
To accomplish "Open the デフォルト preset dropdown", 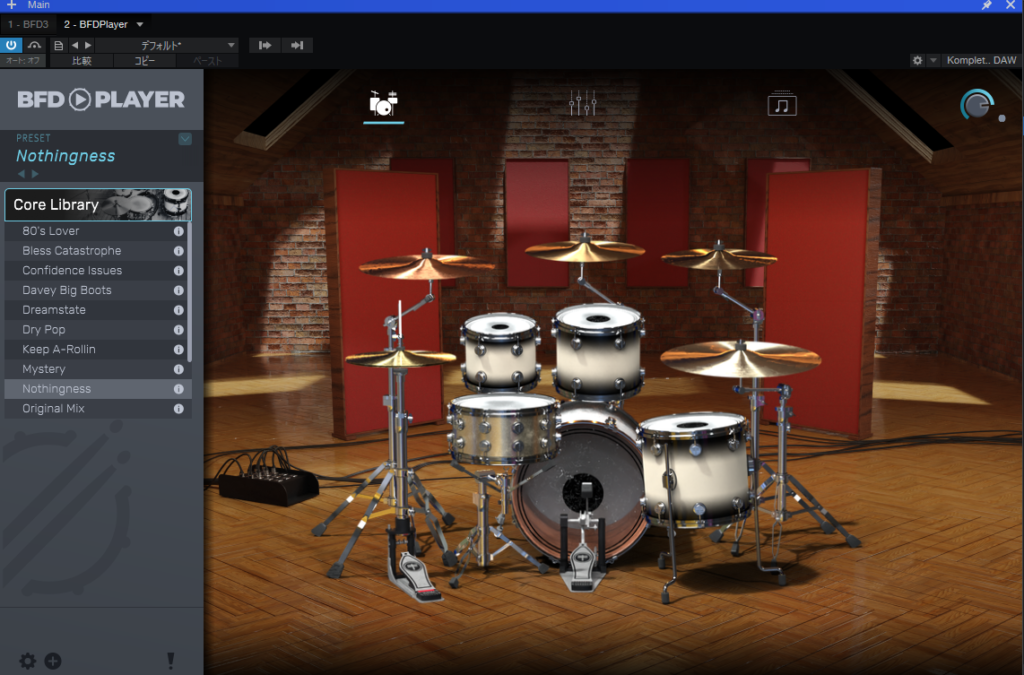I will coord(167,45).
